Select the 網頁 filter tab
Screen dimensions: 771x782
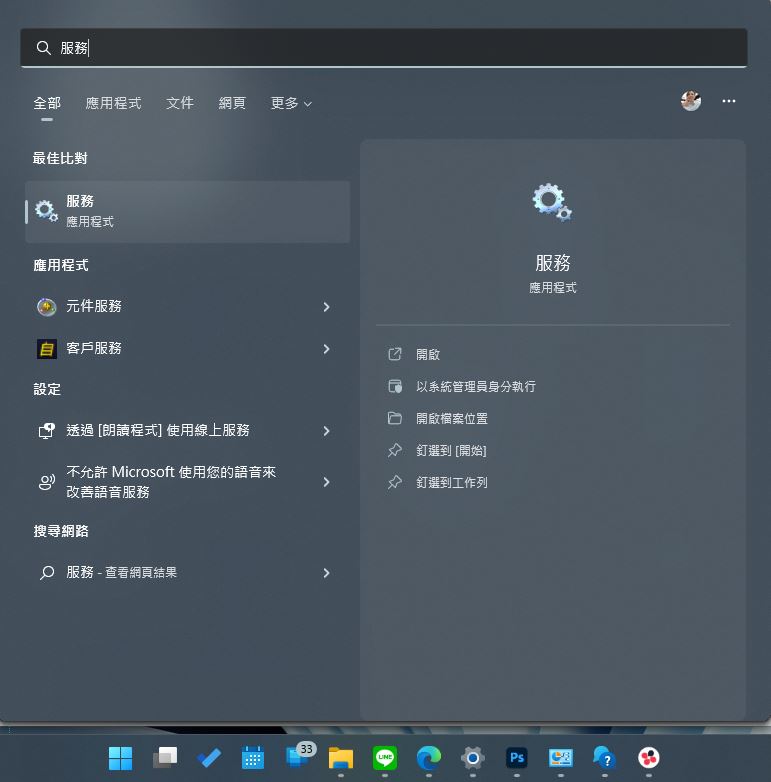(x=232, y=103)
